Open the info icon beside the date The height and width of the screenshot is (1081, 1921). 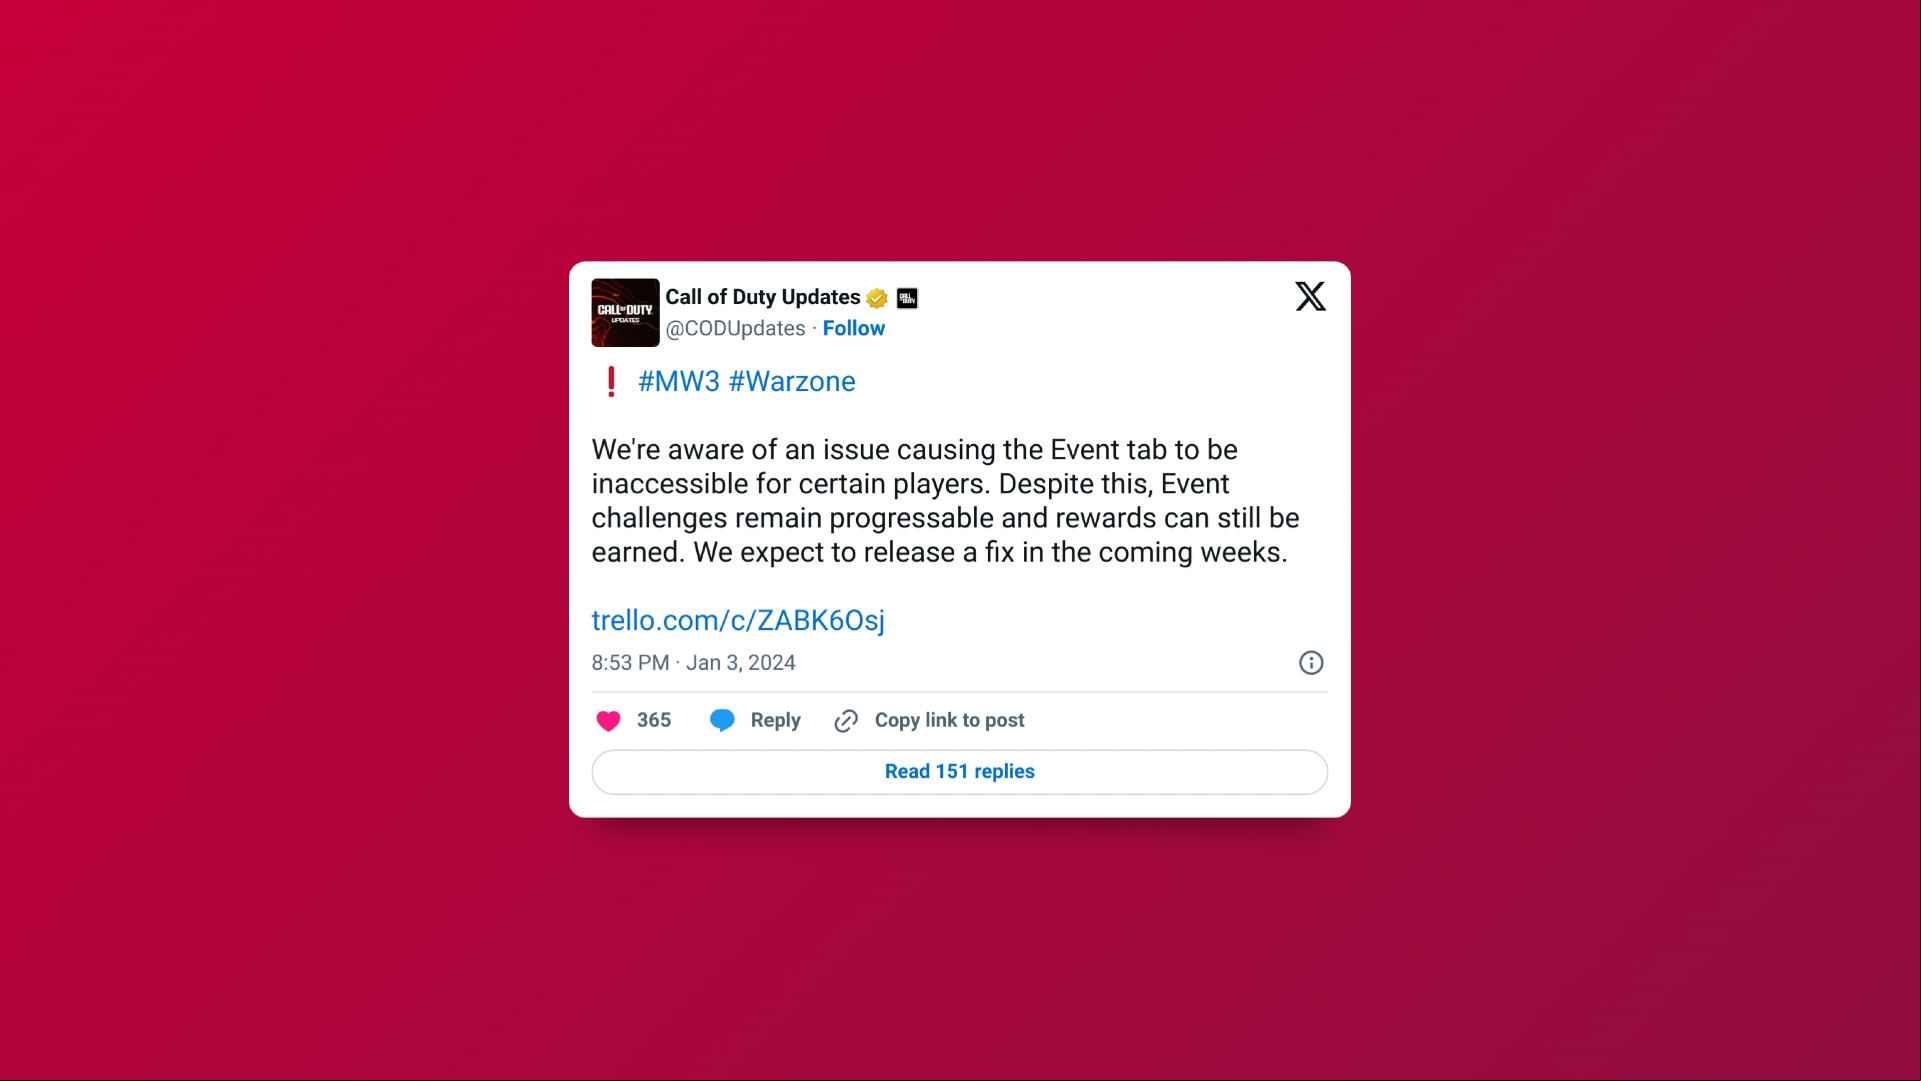tap(1310, 663)
